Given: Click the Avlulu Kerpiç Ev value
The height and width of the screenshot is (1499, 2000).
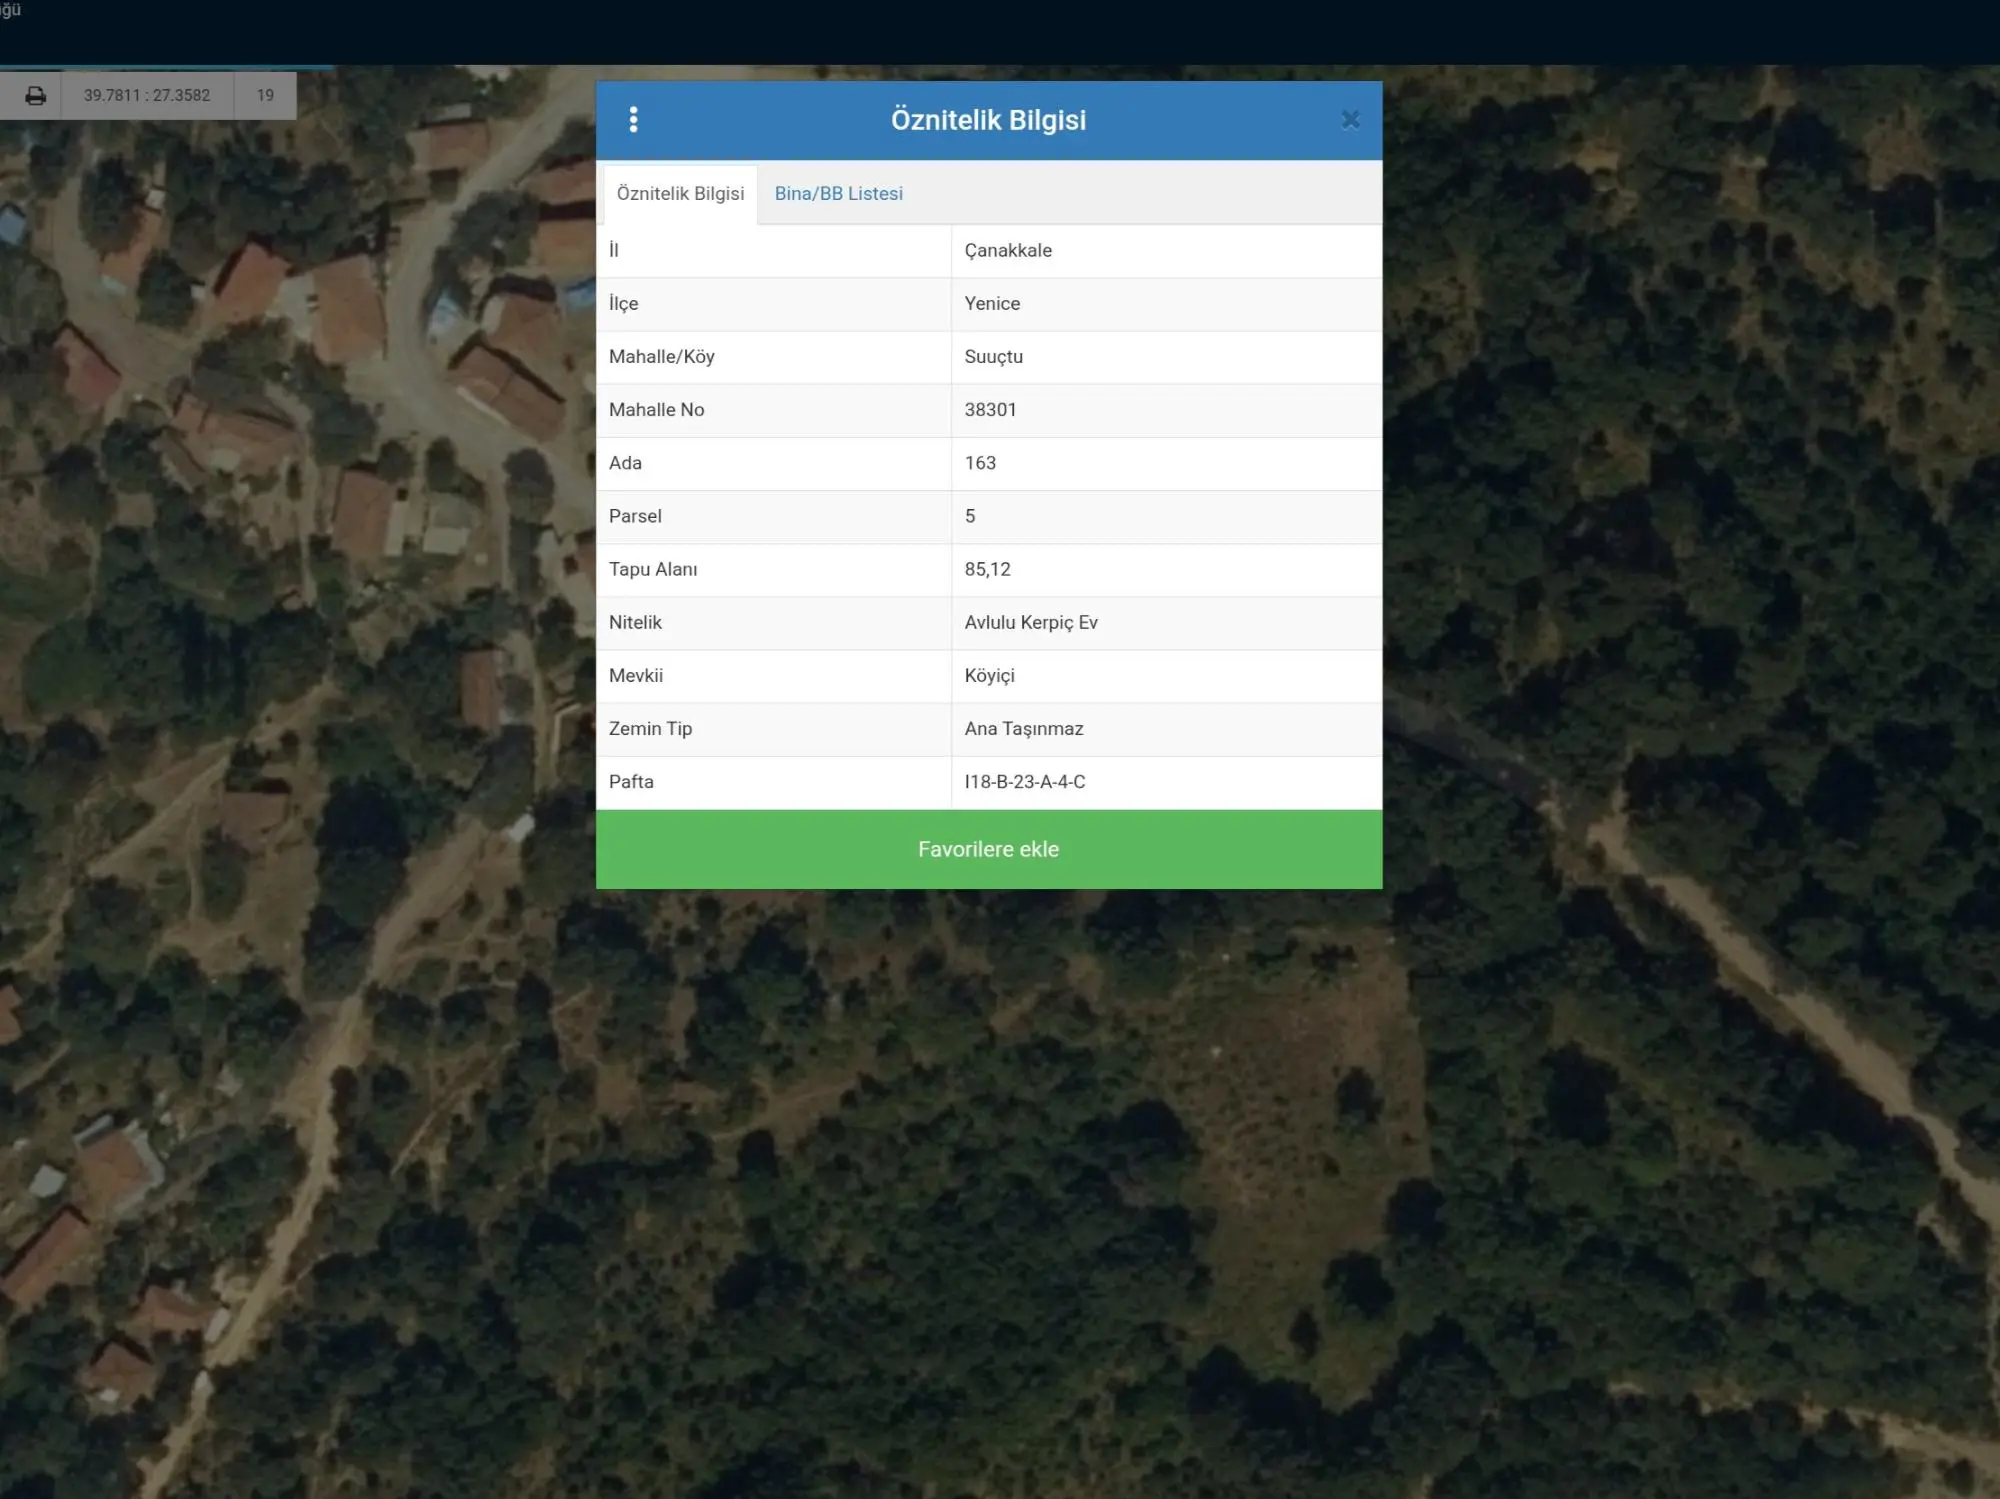Looking at the screenshot, I should click(1031, 622).
